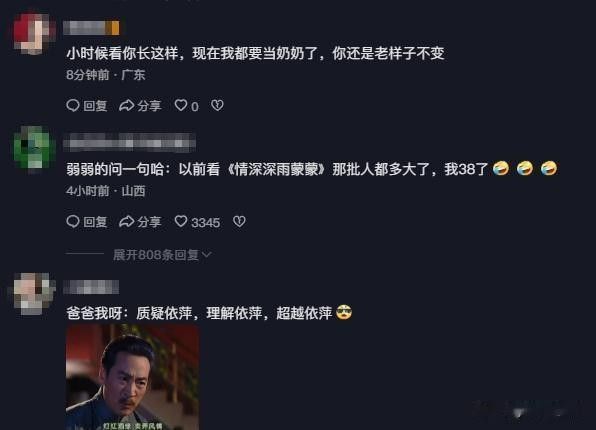Share the first comment from 广东

140,105
